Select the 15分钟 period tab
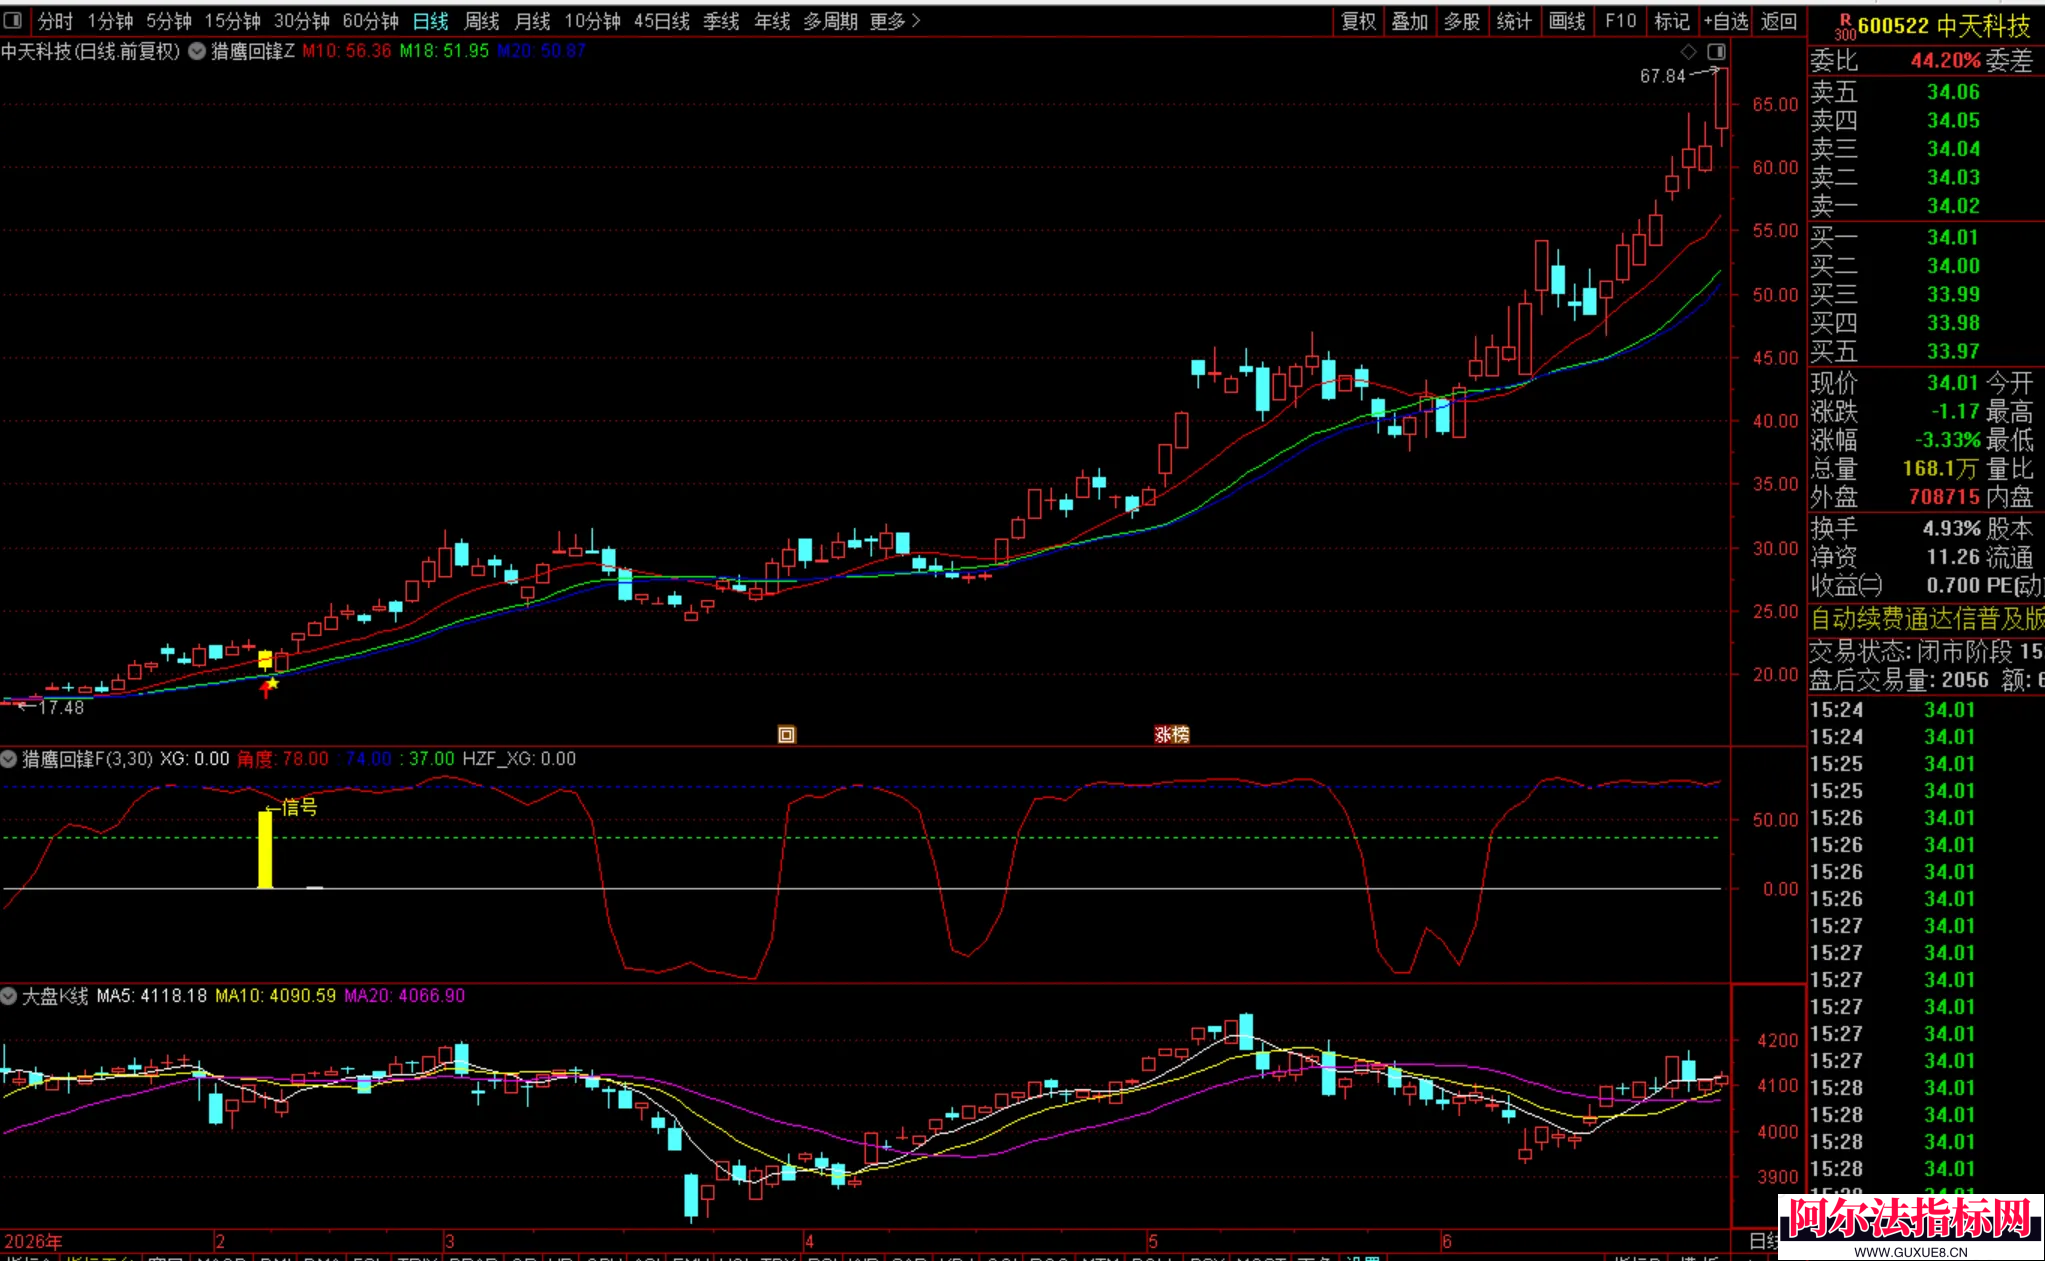The width and height of the screenshot is (2045, 1261). tap(233, 21)
